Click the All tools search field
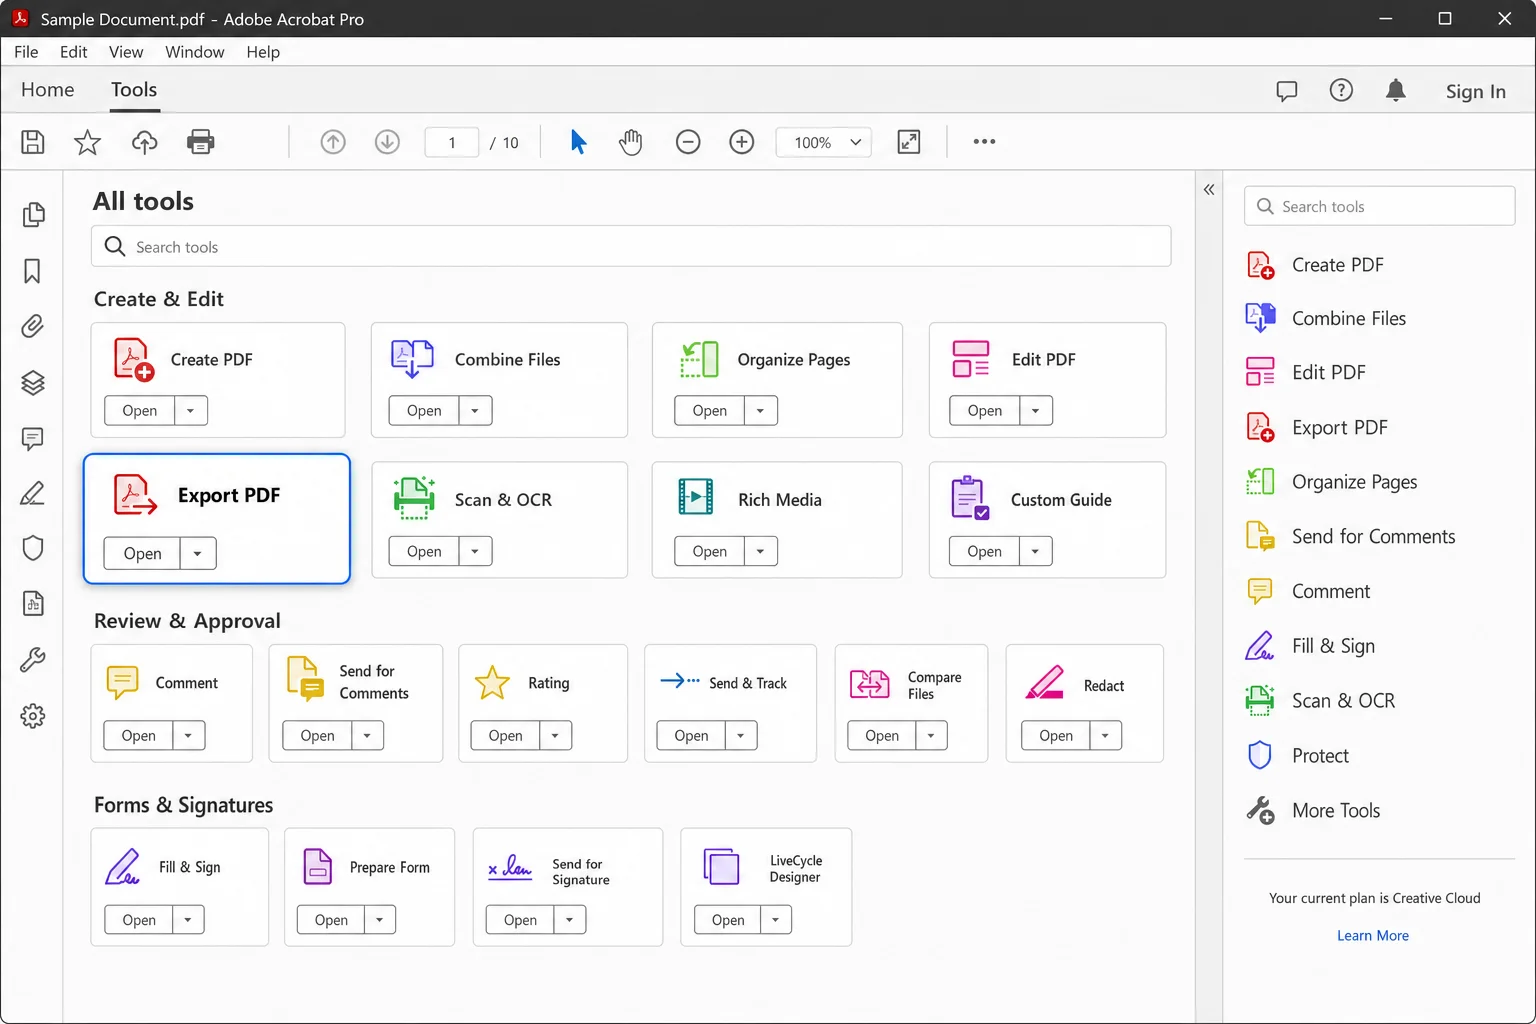 click(631, 246)
